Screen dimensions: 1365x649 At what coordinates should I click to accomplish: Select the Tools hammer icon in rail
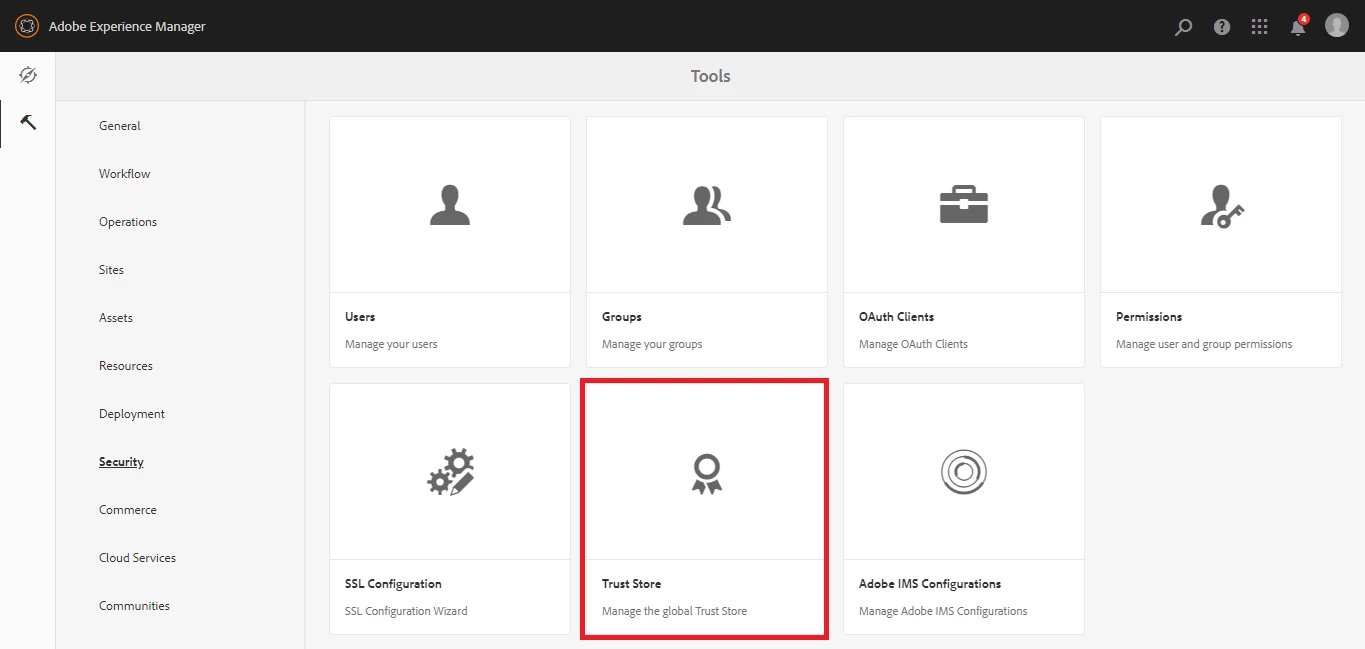[28, 123]
